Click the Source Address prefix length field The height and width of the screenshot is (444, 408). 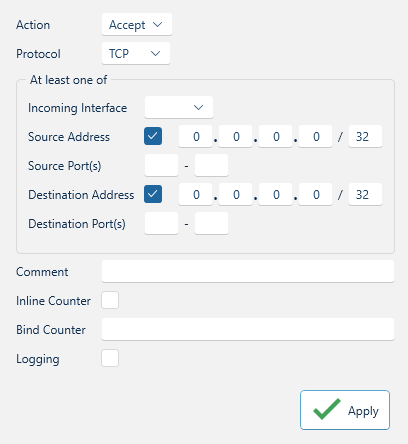coord(365,136)
